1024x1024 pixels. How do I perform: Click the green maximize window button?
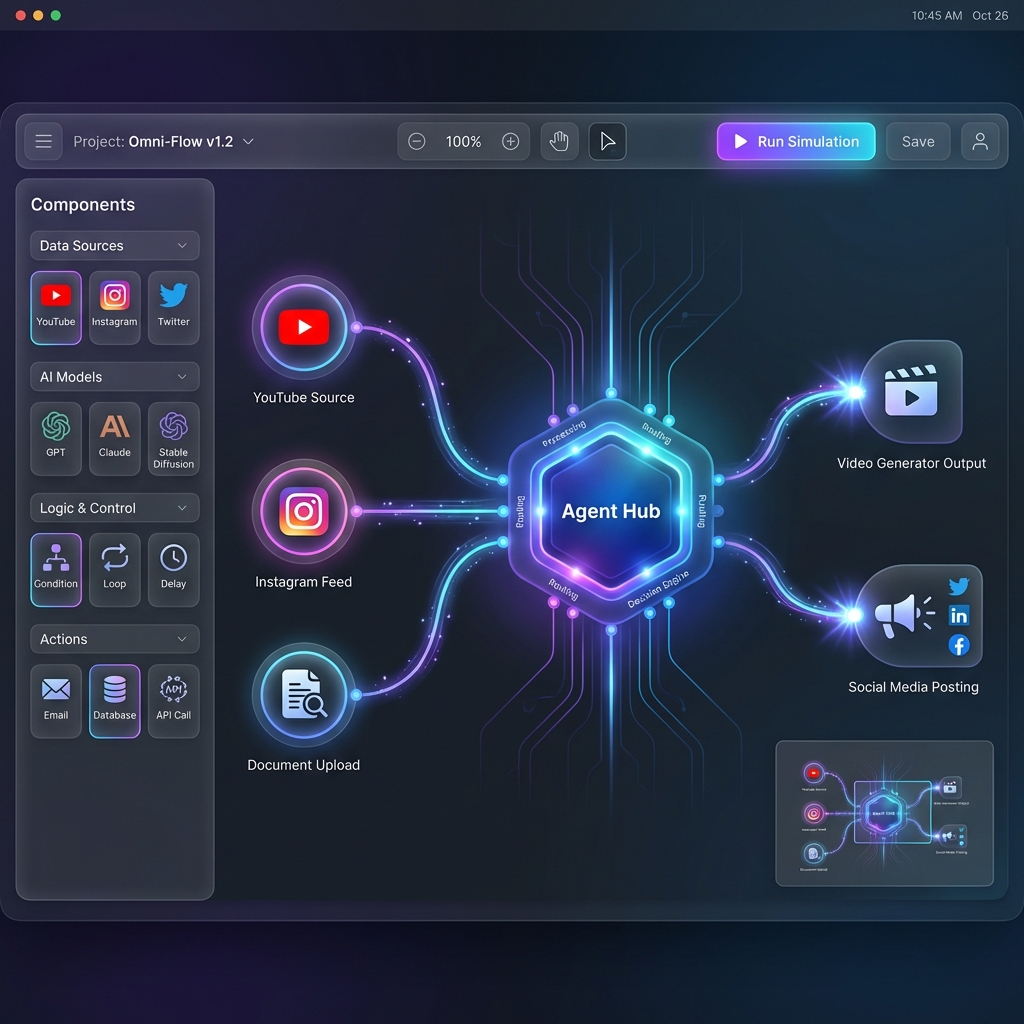click(56, 15)
